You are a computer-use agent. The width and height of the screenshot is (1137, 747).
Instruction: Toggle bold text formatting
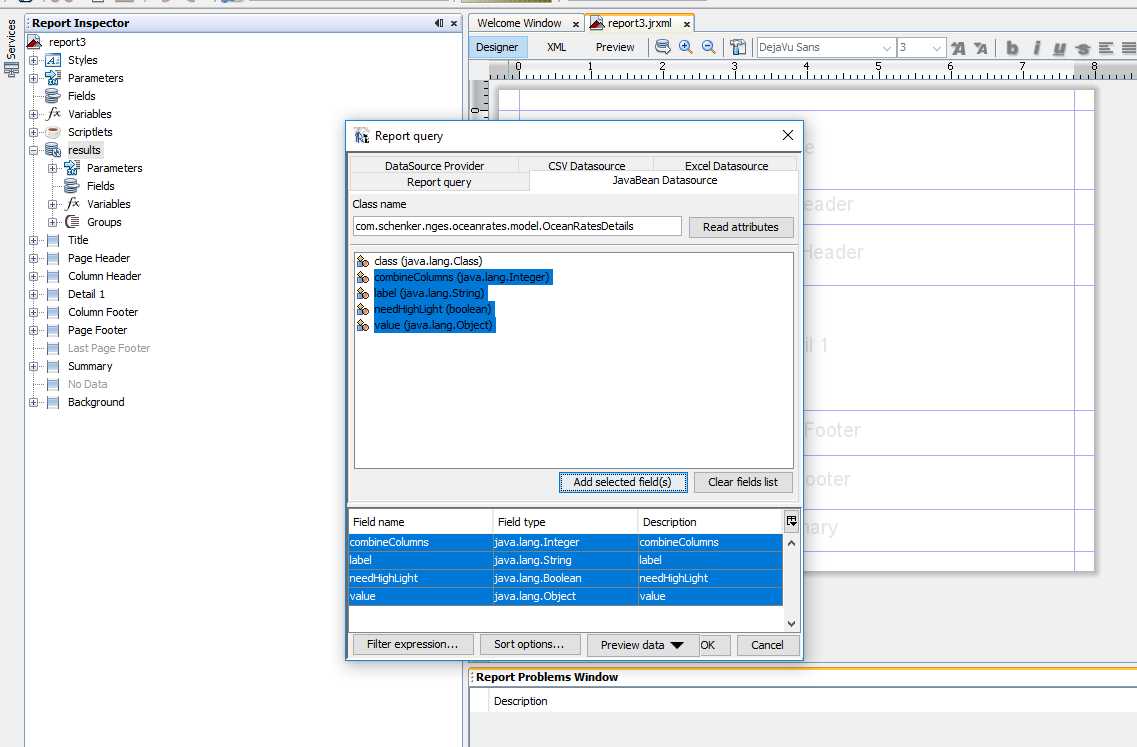pos(1012,48)
